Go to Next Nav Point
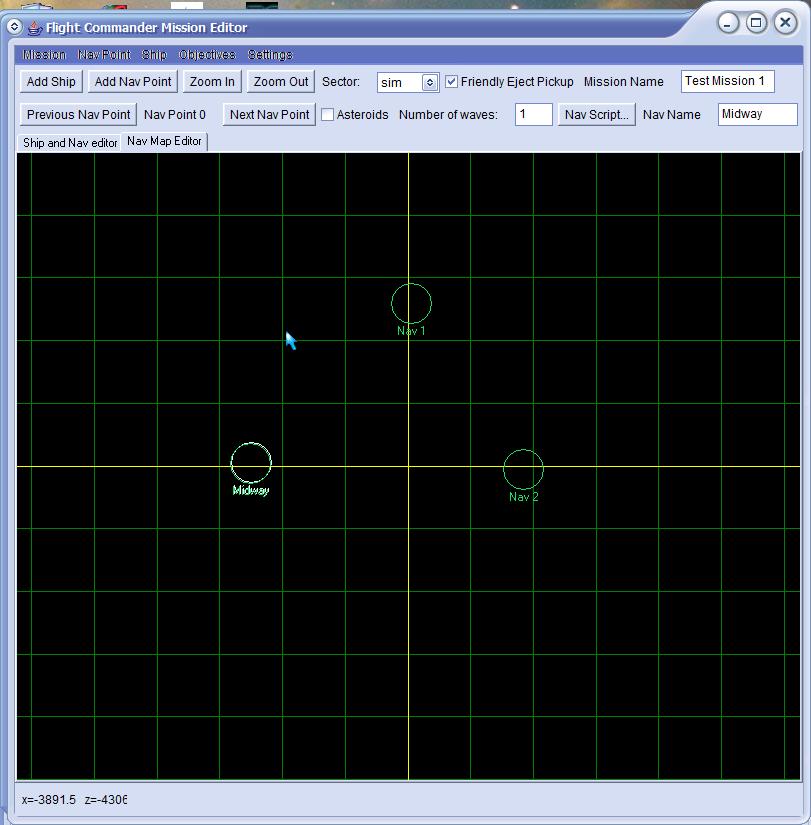Image resolution: width=811 pixels, height=825 pixels. pyautogui.click(x=269, y=115)
